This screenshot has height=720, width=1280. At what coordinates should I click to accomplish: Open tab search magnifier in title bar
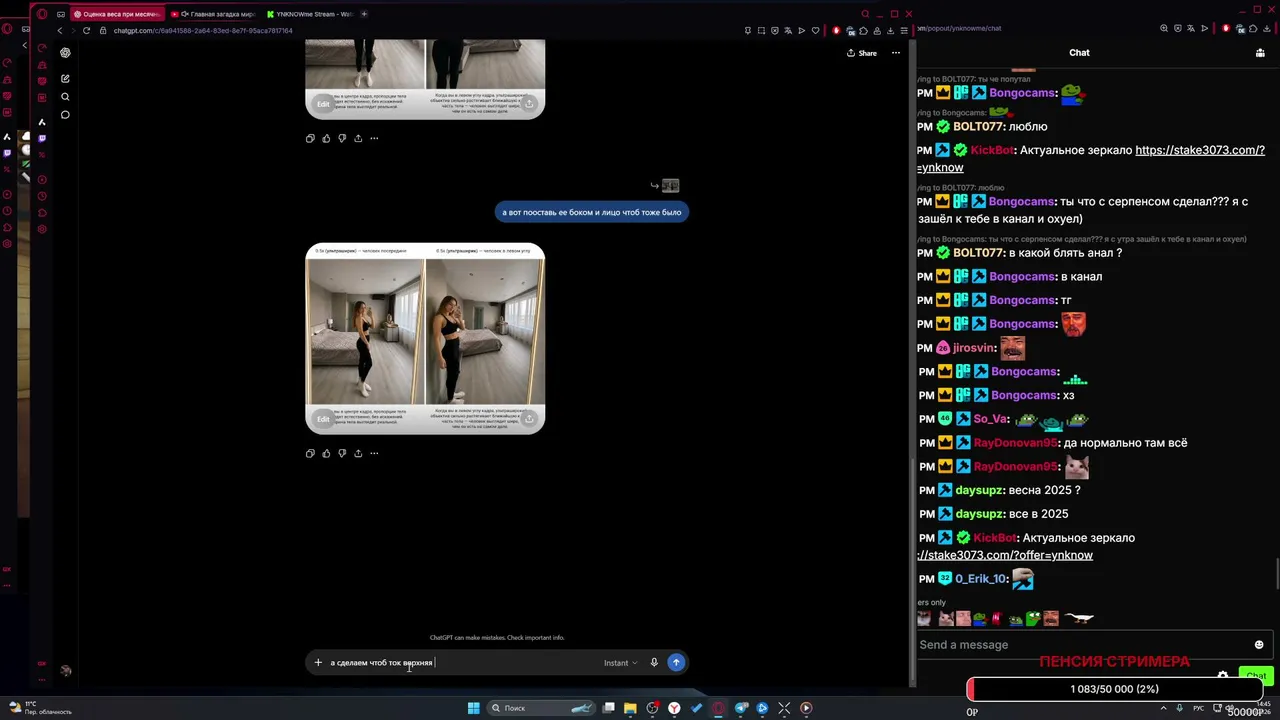(865, 14)
